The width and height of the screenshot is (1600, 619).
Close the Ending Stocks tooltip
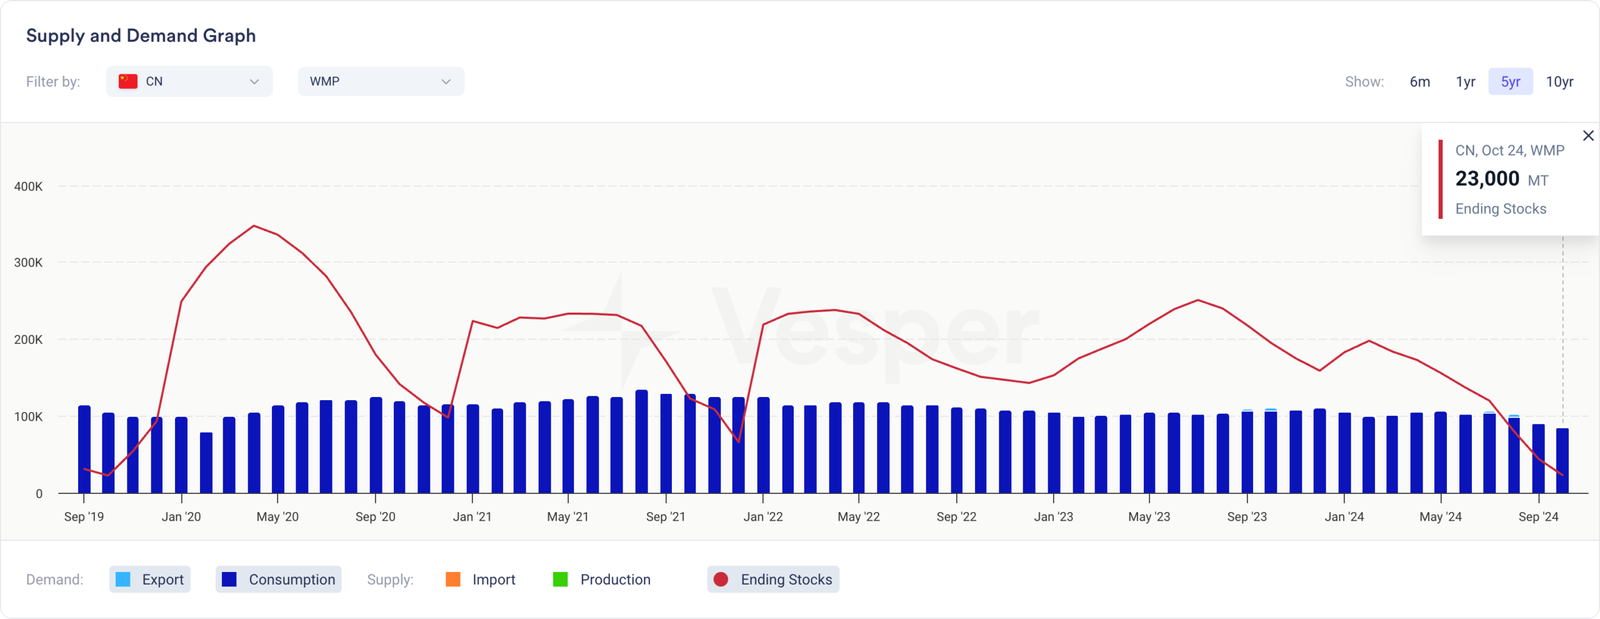tap(1588, 136)
